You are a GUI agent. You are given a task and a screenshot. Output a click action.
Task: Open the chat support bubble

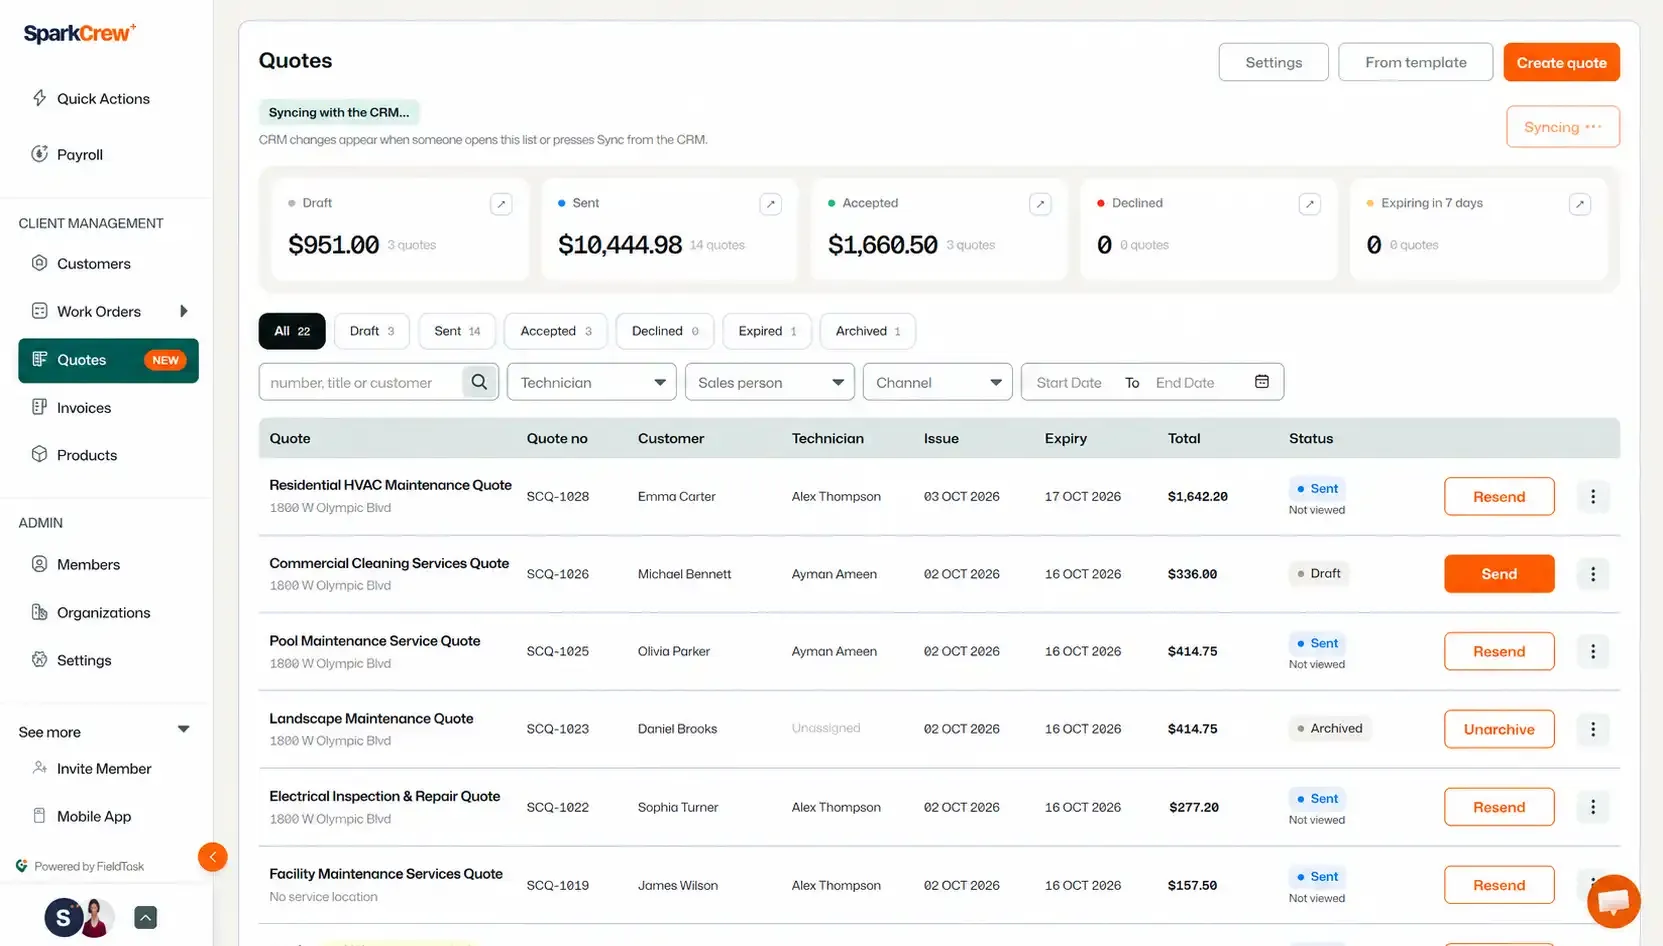tap(1613, 901)
